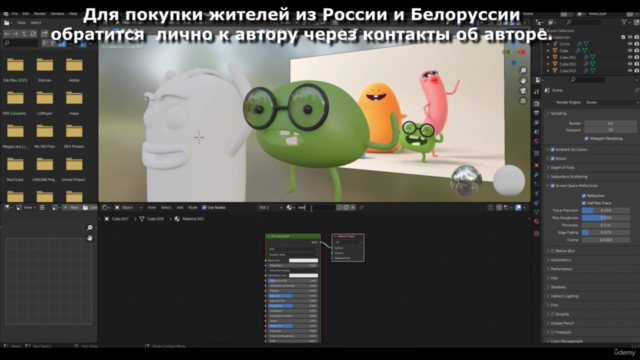The height and width of the screenshot is (360, 640).
Task: Click the node editor pin icon
Action: point(361,207)
